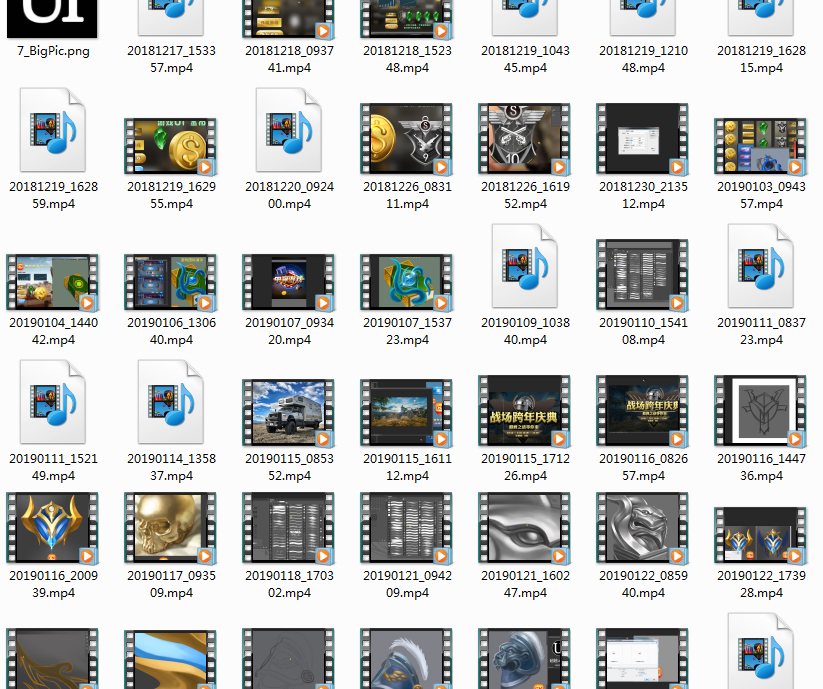Click the 20190116_200939.mp4 blue gold emblem thumbnail
Viewport: 823px width, 689px height.
[52, 528]
